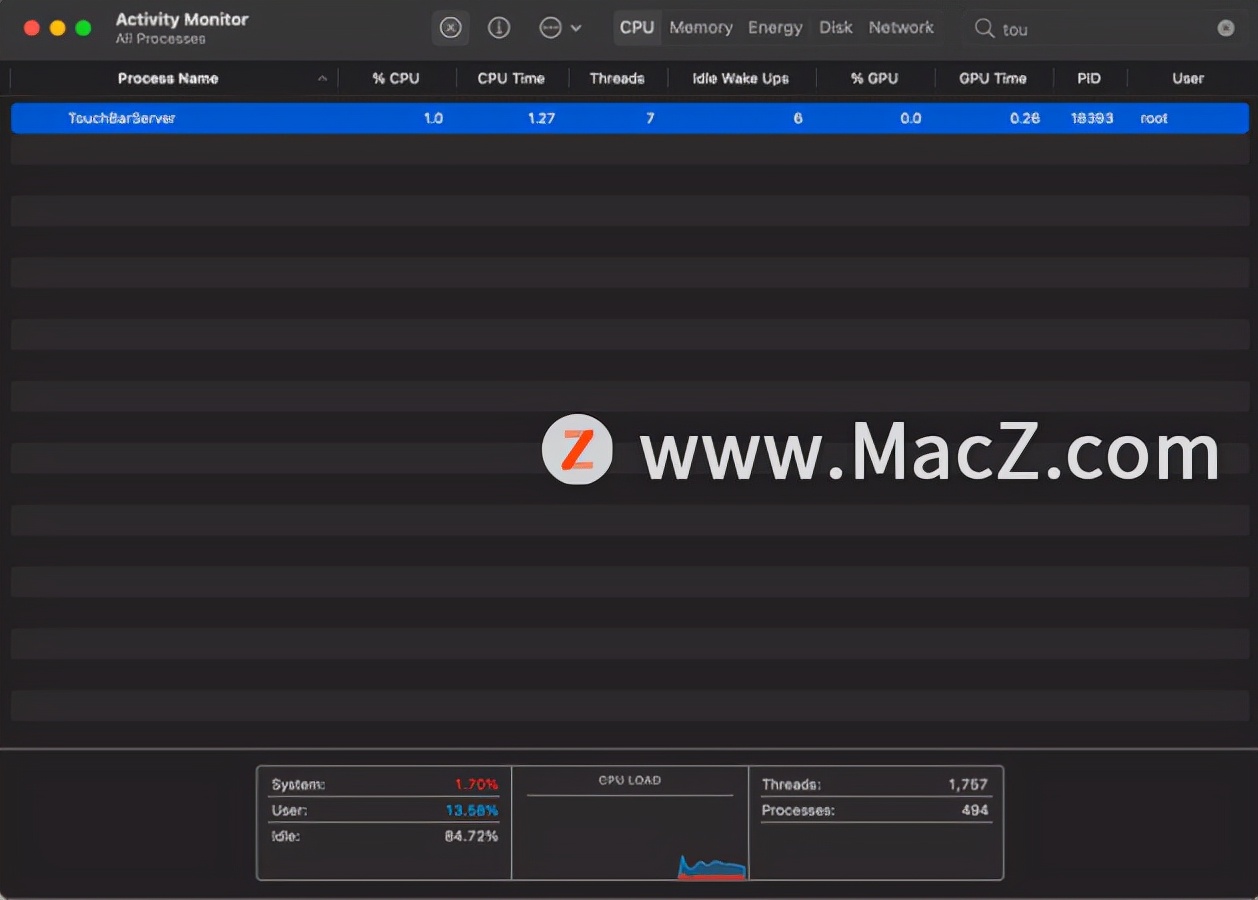Sort processes by the PID column
1258x900 pixels.
(x=1089, y=78)
